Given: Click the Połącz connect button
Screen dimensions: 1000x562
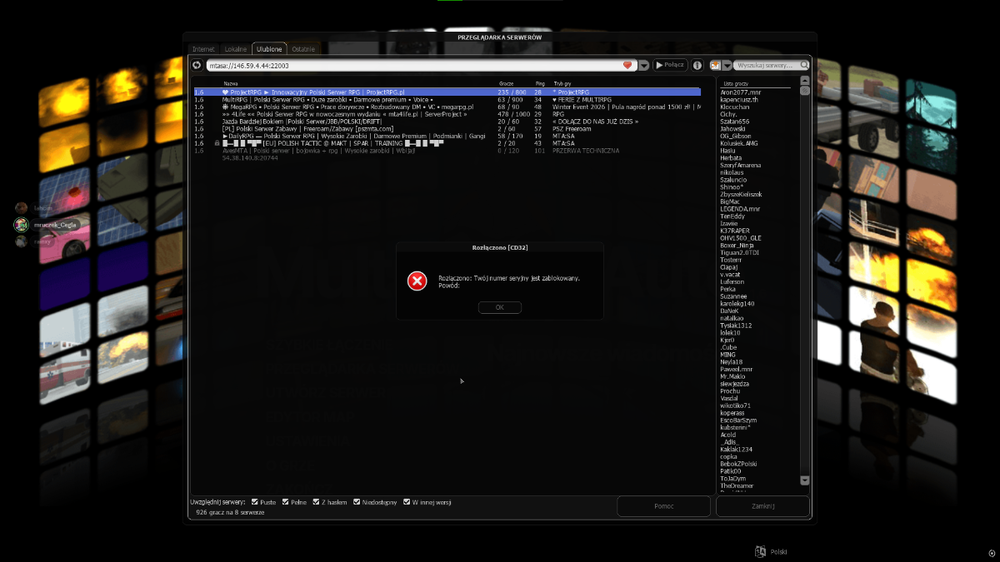Looking at the screenshot, I should tap(670, 65).
